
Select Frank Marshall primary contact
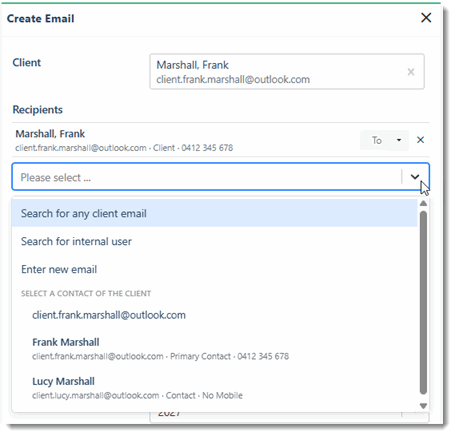pos(215,348)
